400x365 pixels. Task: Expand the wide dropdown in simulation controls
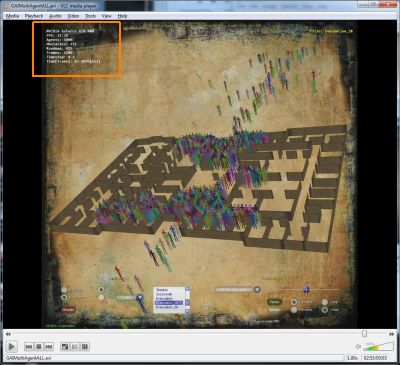coord(237,289)
